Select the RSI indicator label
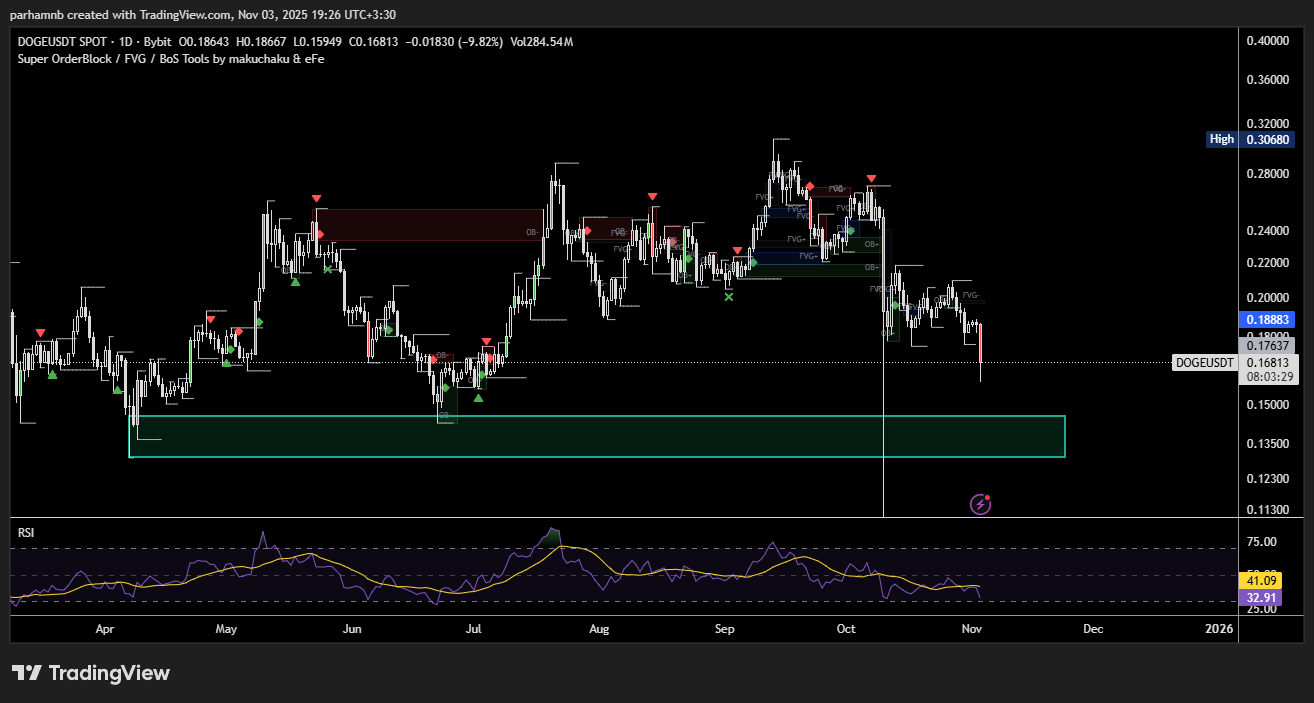This screenshot has height=703, width=1314. 26,533
